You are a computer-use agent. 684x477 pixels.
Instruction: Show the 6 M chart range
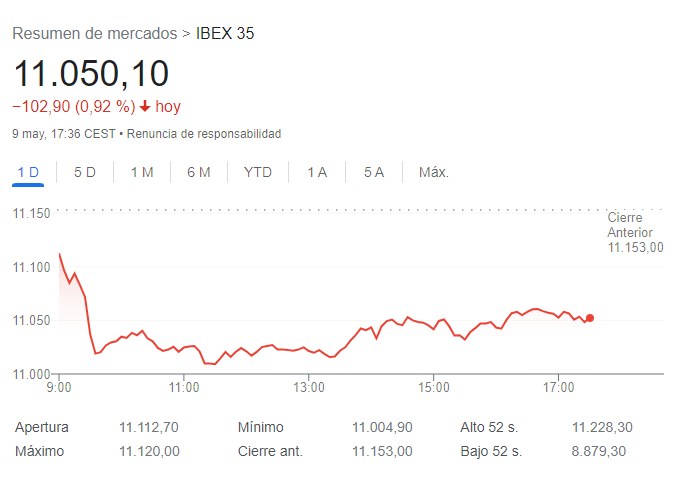point(198,172)
